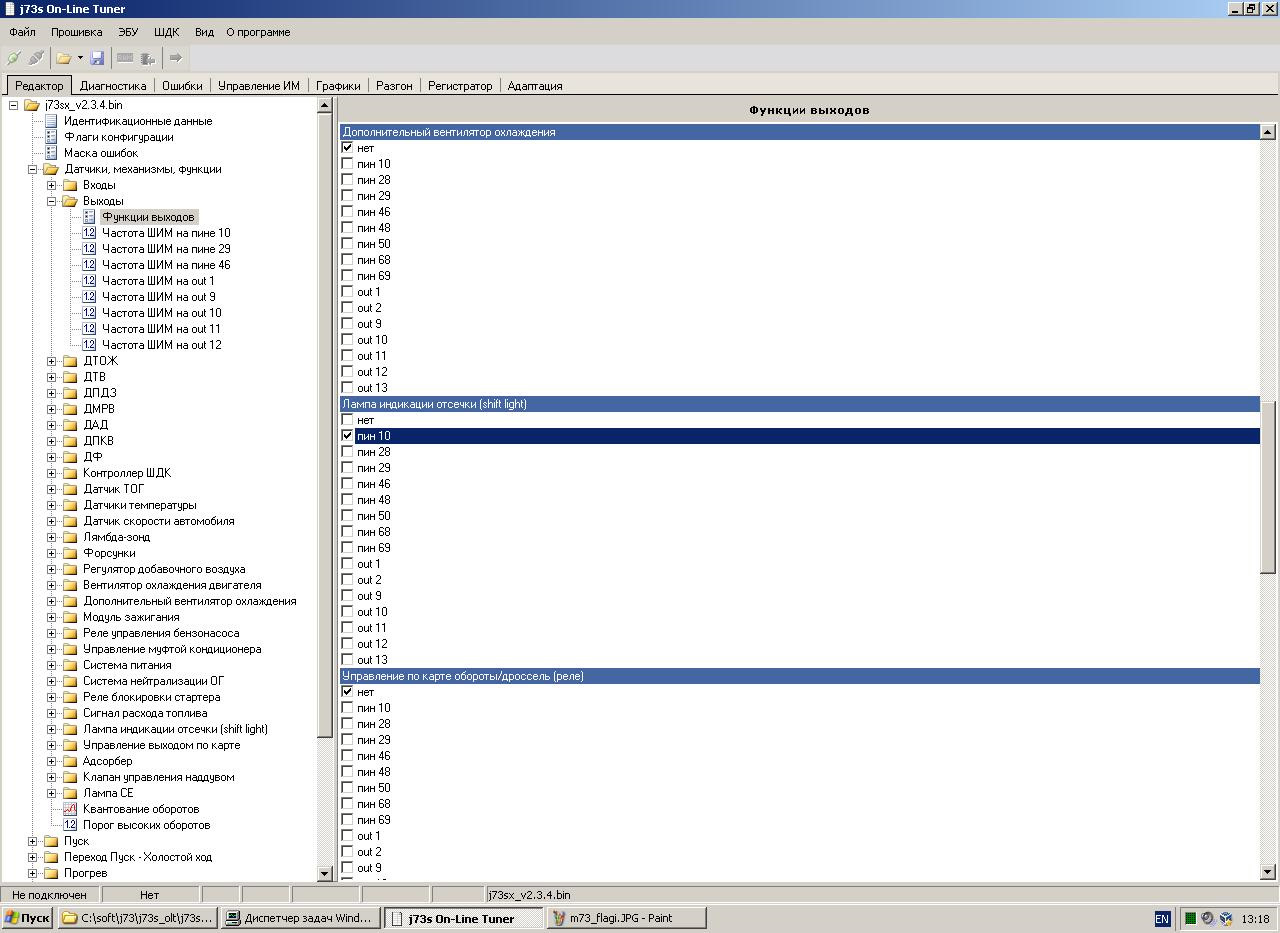Viewport: 1280px width, 933px height.
Task: Switch to the Диагностика tab
Action: (x=113, y=86)
